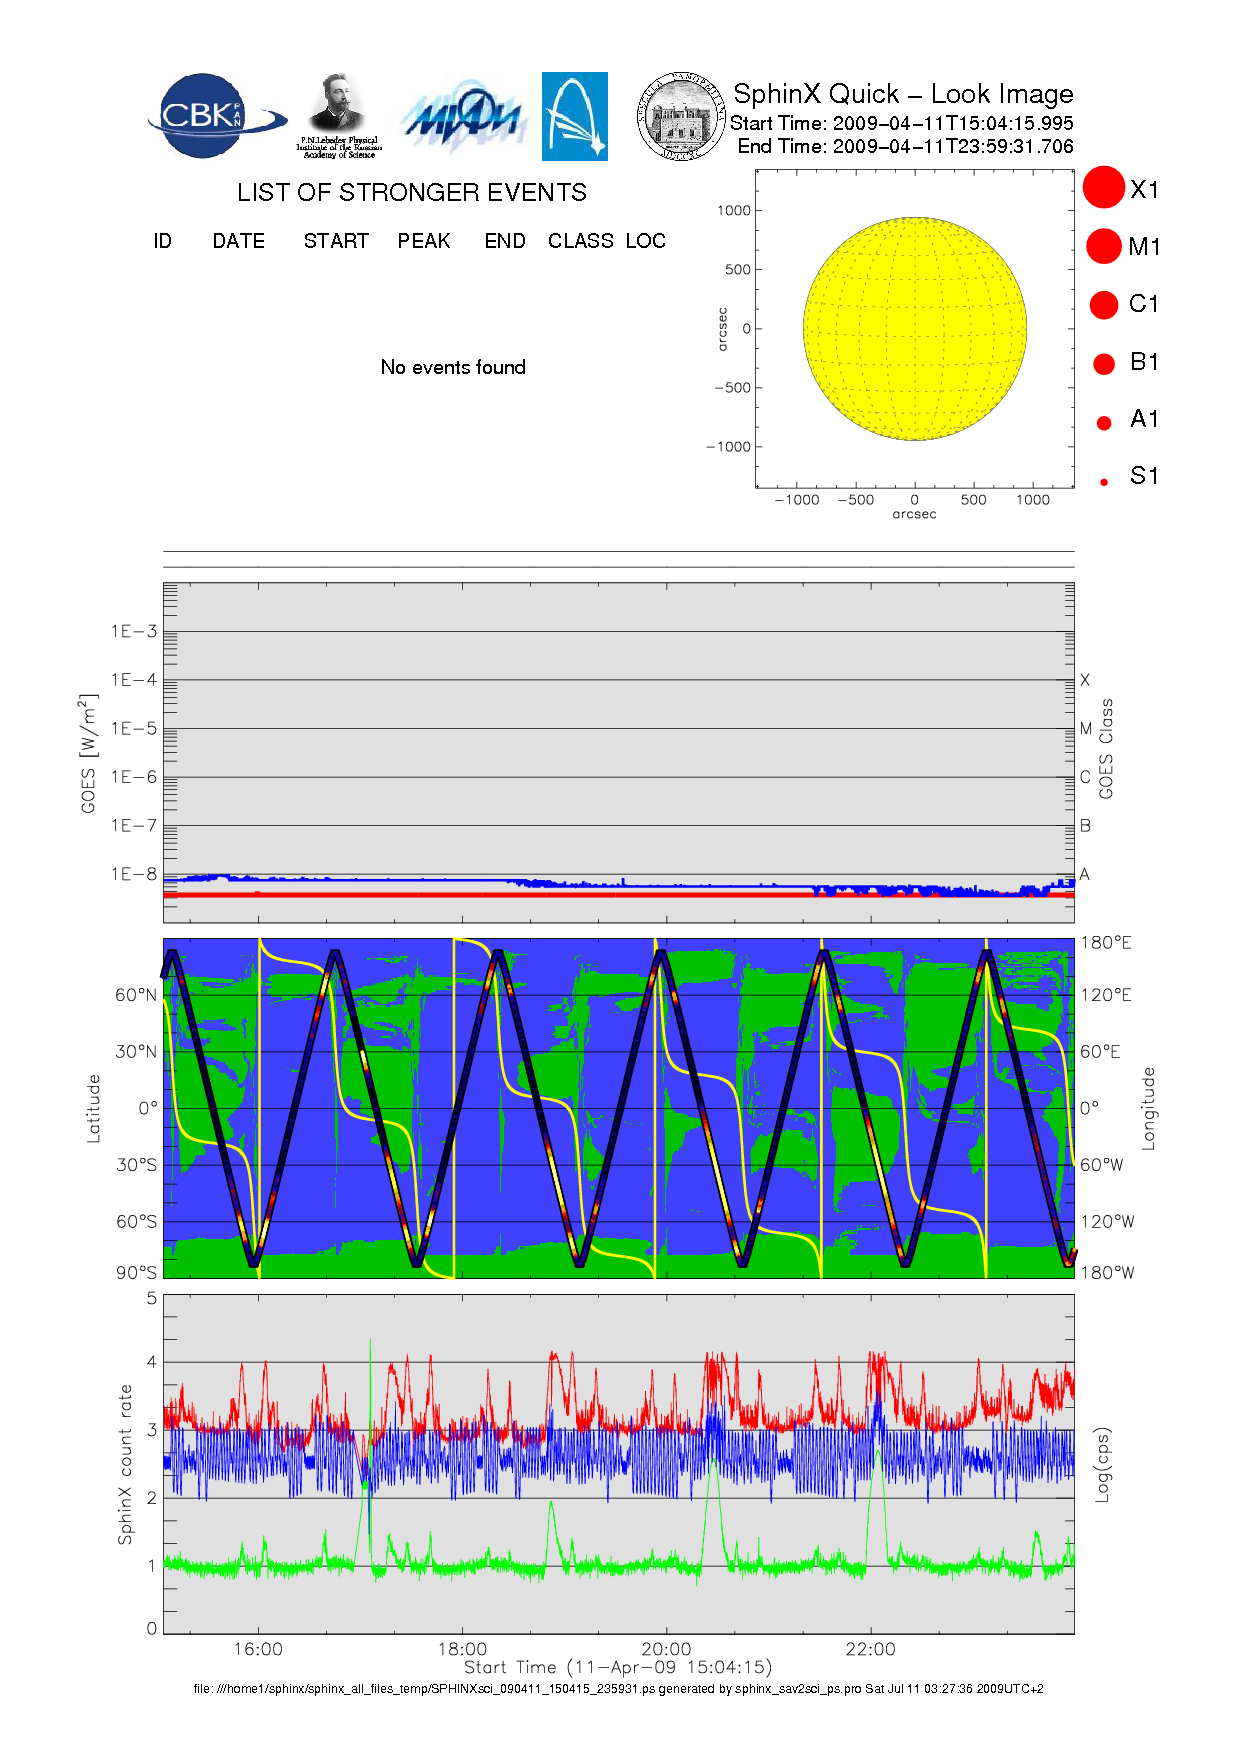Click the X1 red legend circle
This screenshot has height=1754, width=1240.
tap(1104, 188)
